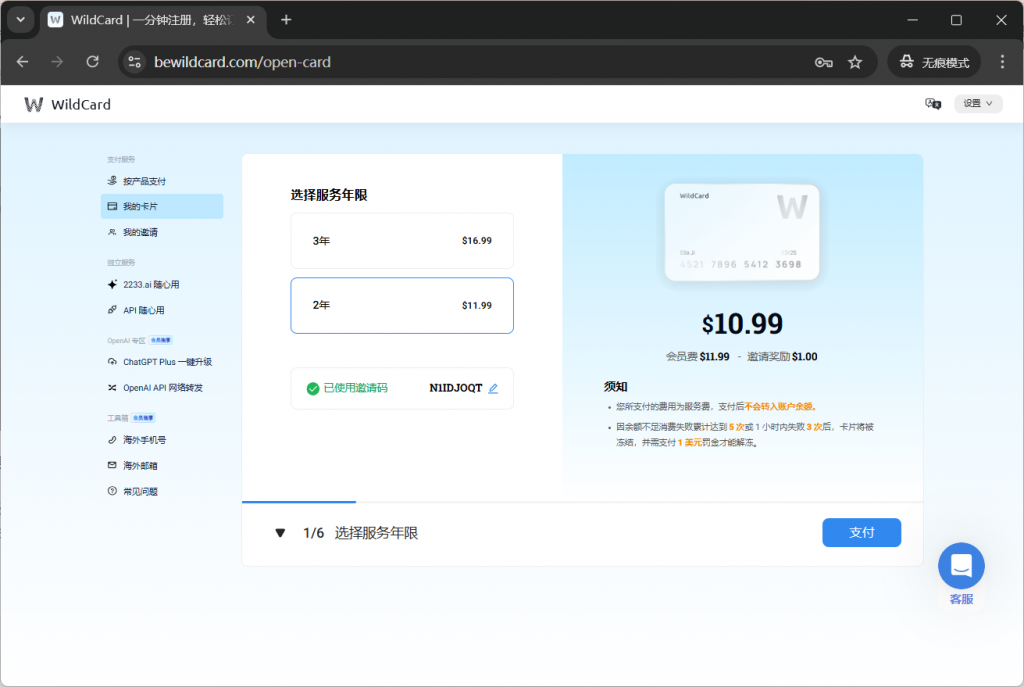Expand the 1/6 step list triangle

click(x=280, y=534)
